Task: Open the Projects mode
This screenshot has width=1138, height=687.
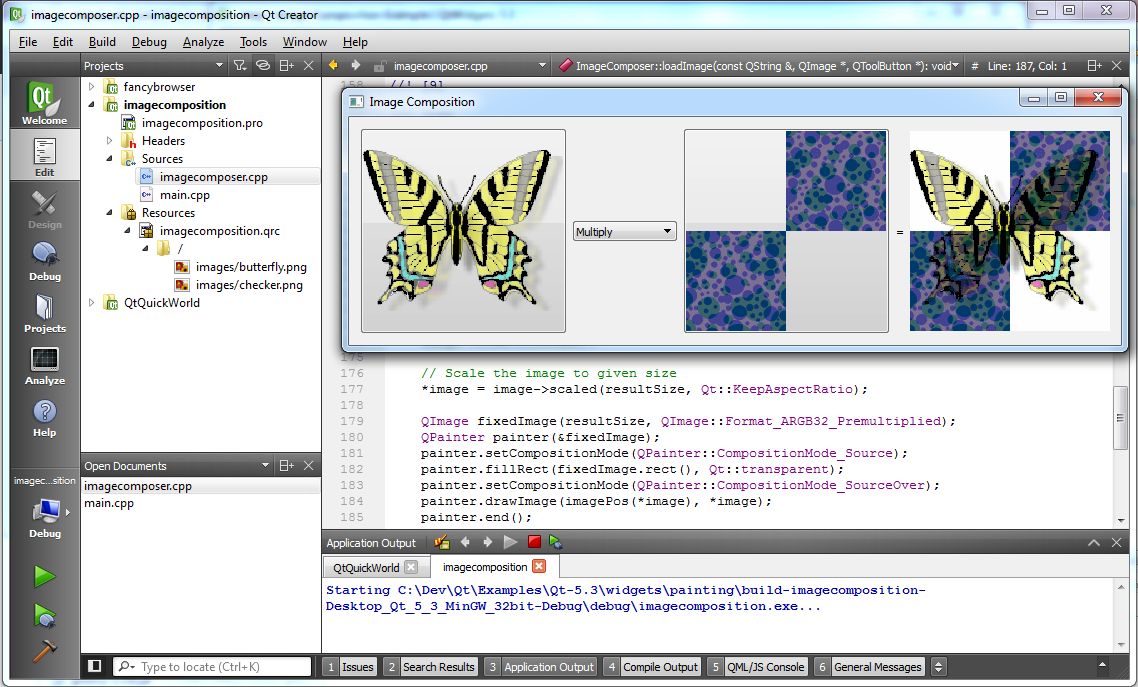Action: click(x=44, y=311)
